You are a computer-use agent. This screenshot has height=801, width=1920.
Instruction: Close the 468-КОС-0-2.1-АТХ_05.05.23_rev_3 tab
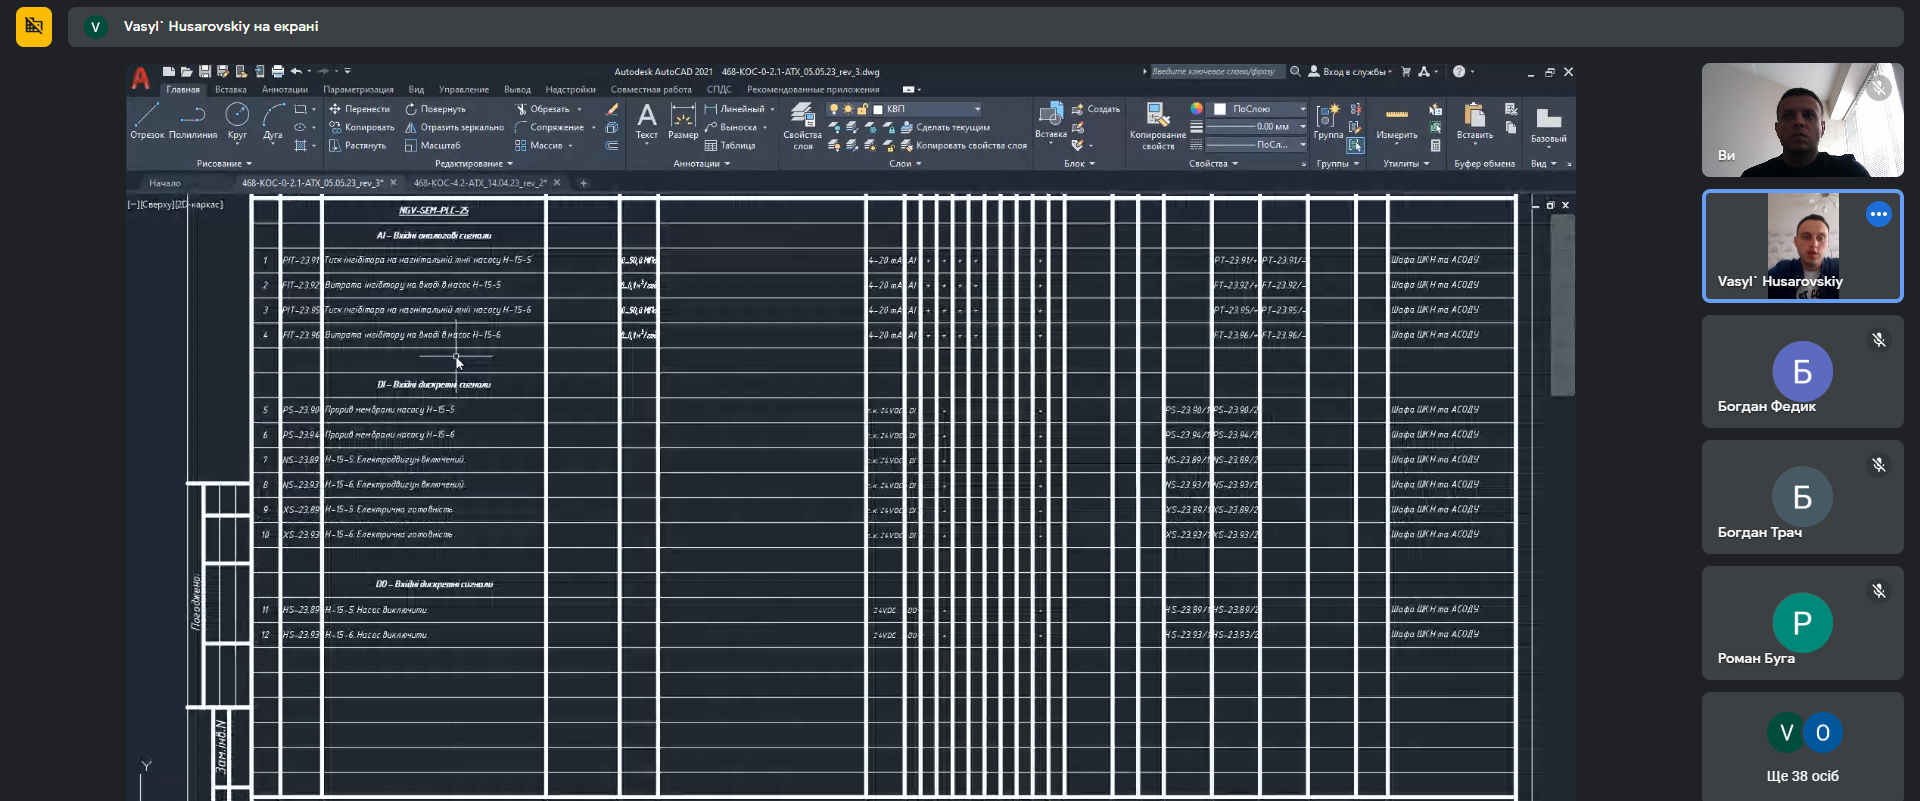[393, 182]
